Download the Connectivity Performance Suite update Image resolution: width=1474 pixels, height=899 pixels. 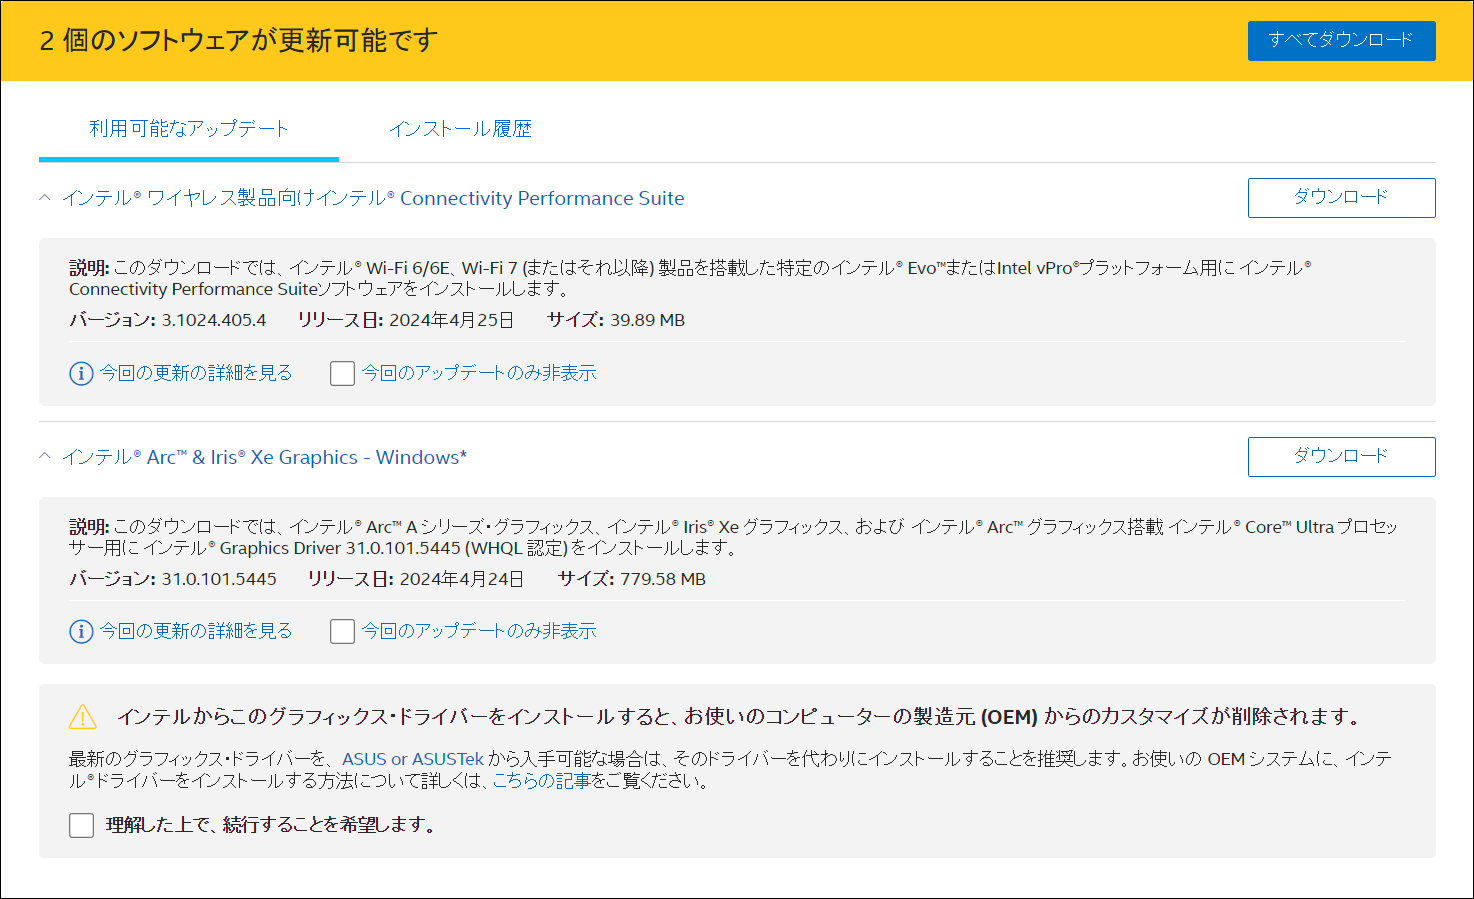point(1341,198)
